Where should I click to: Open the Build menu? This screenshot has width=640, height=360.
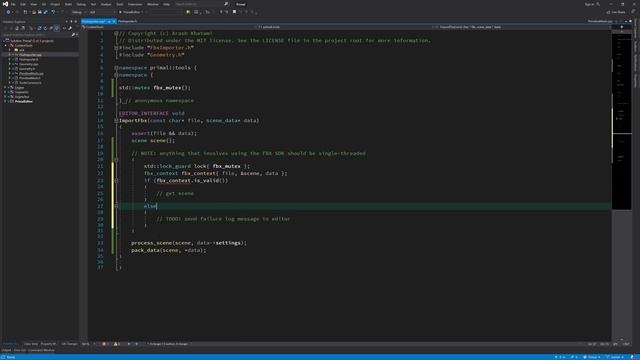[68, 4]
